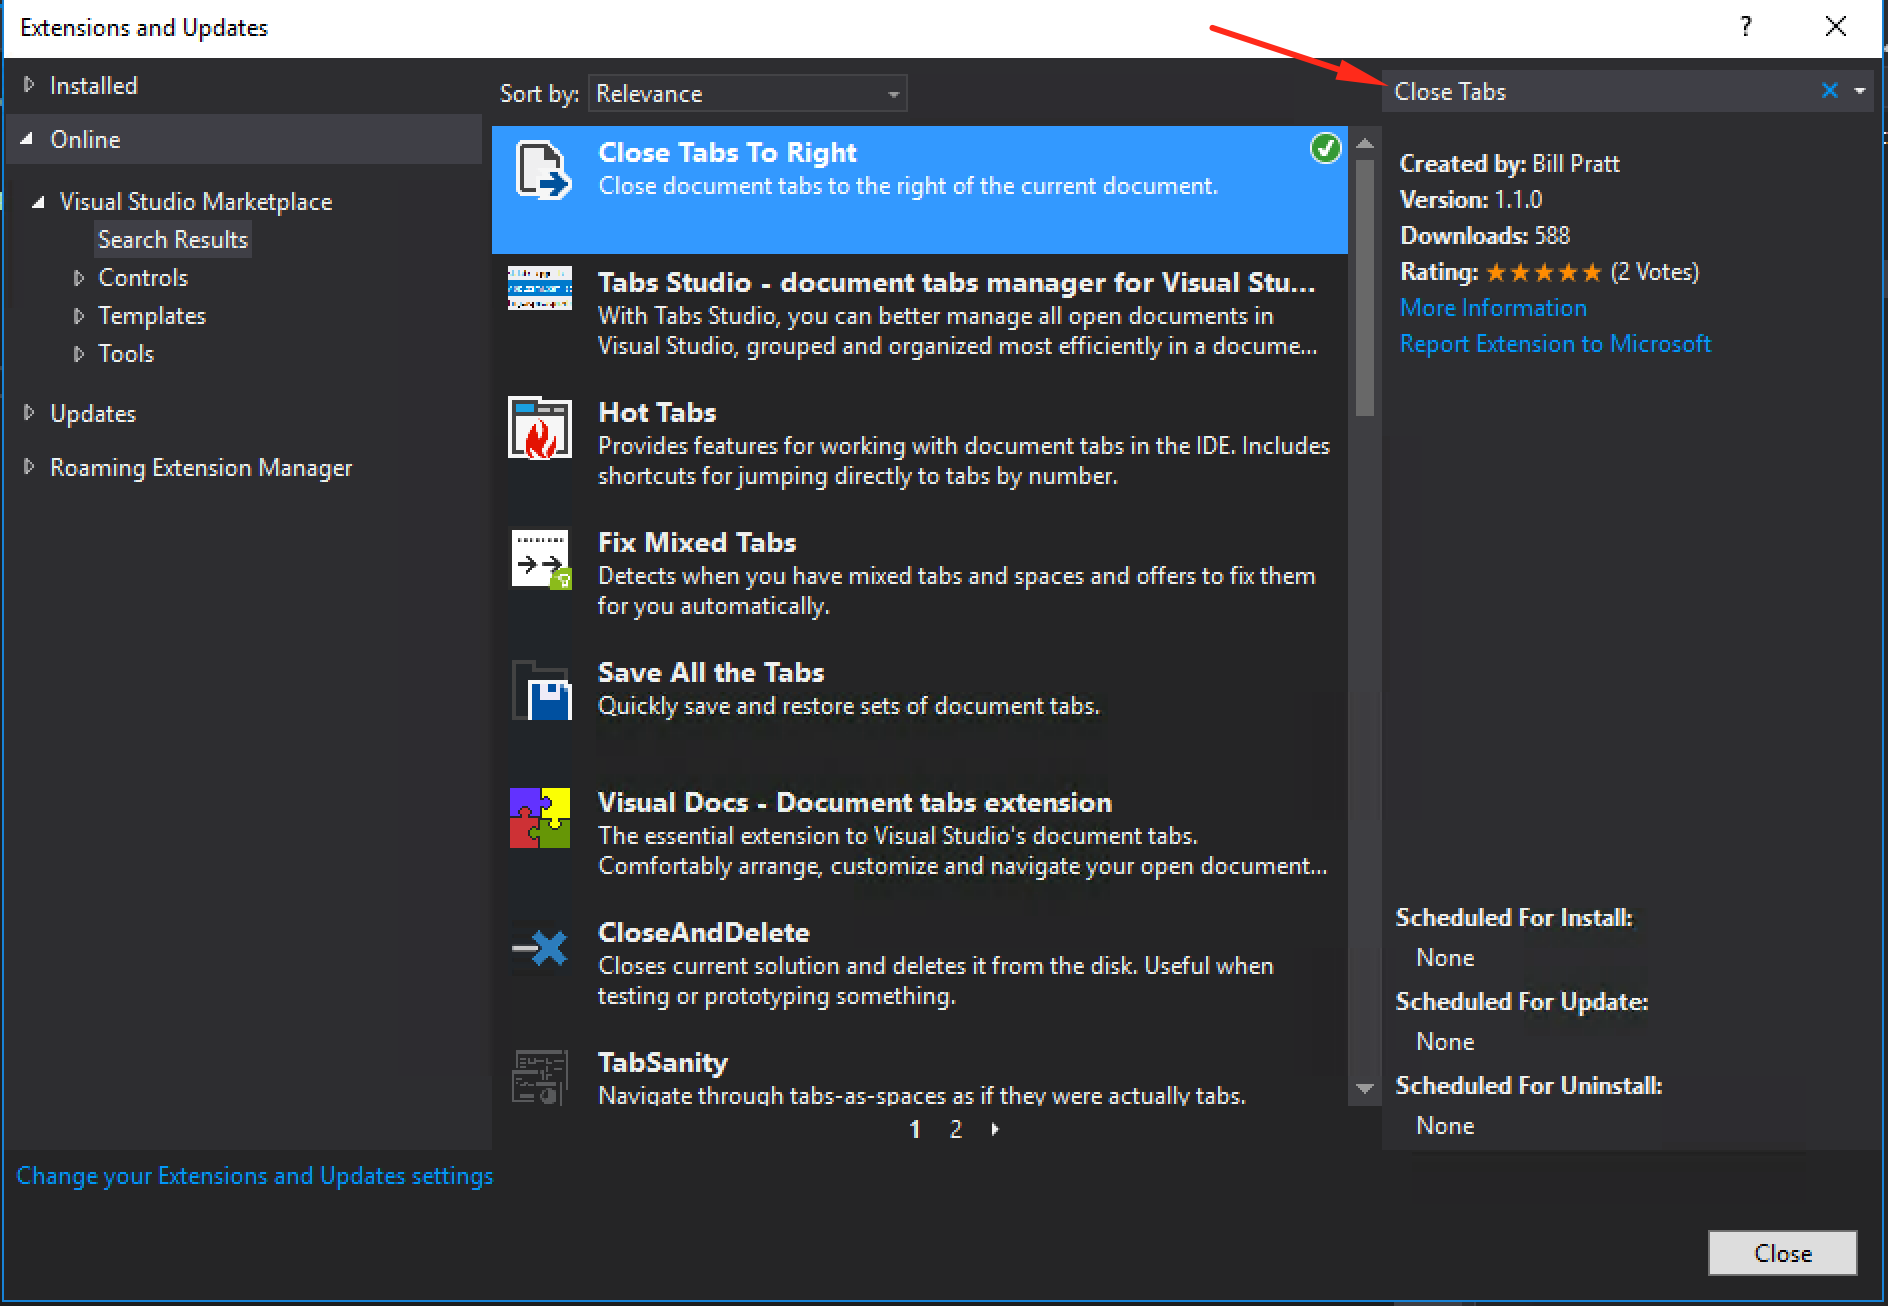
Task: Click the Visual Docs puzzle icon
Action: (540, 818)
